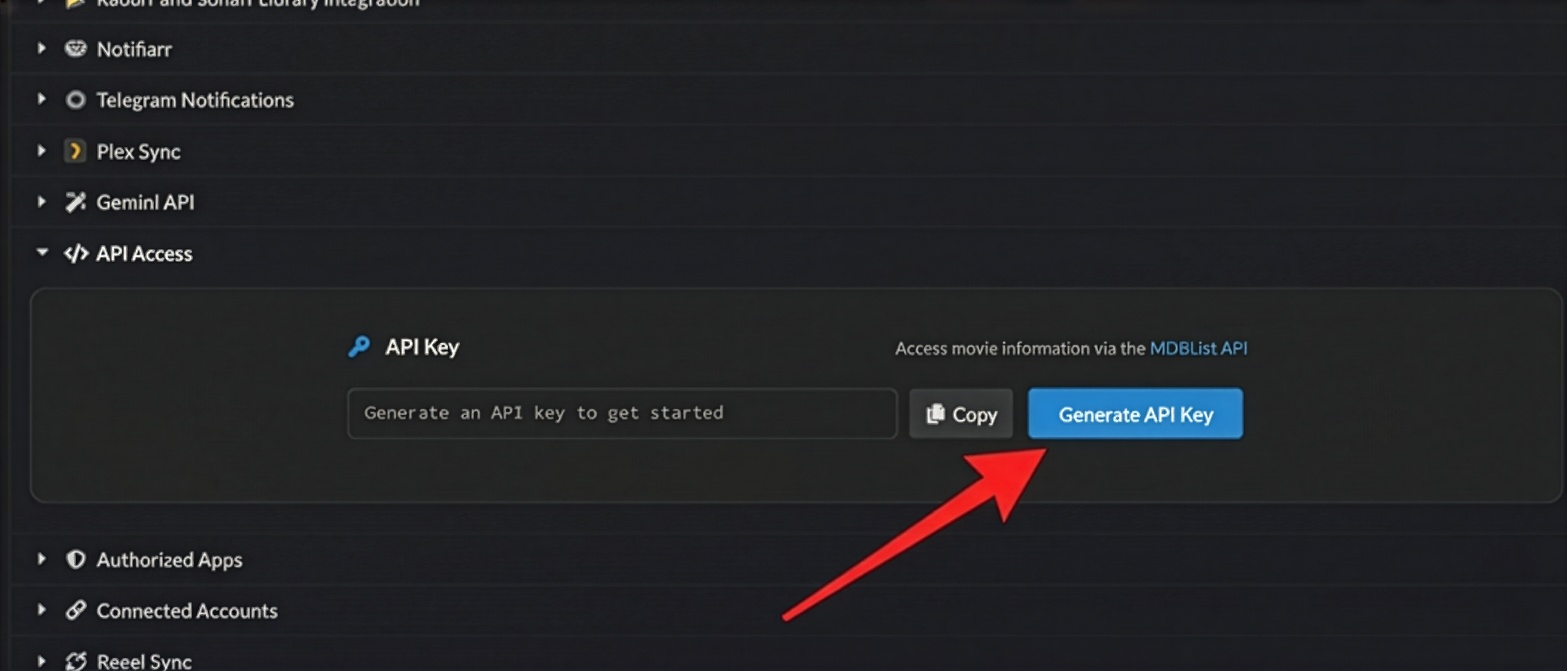
Task: Select the Telegram Notifications label
Action: 195,100
